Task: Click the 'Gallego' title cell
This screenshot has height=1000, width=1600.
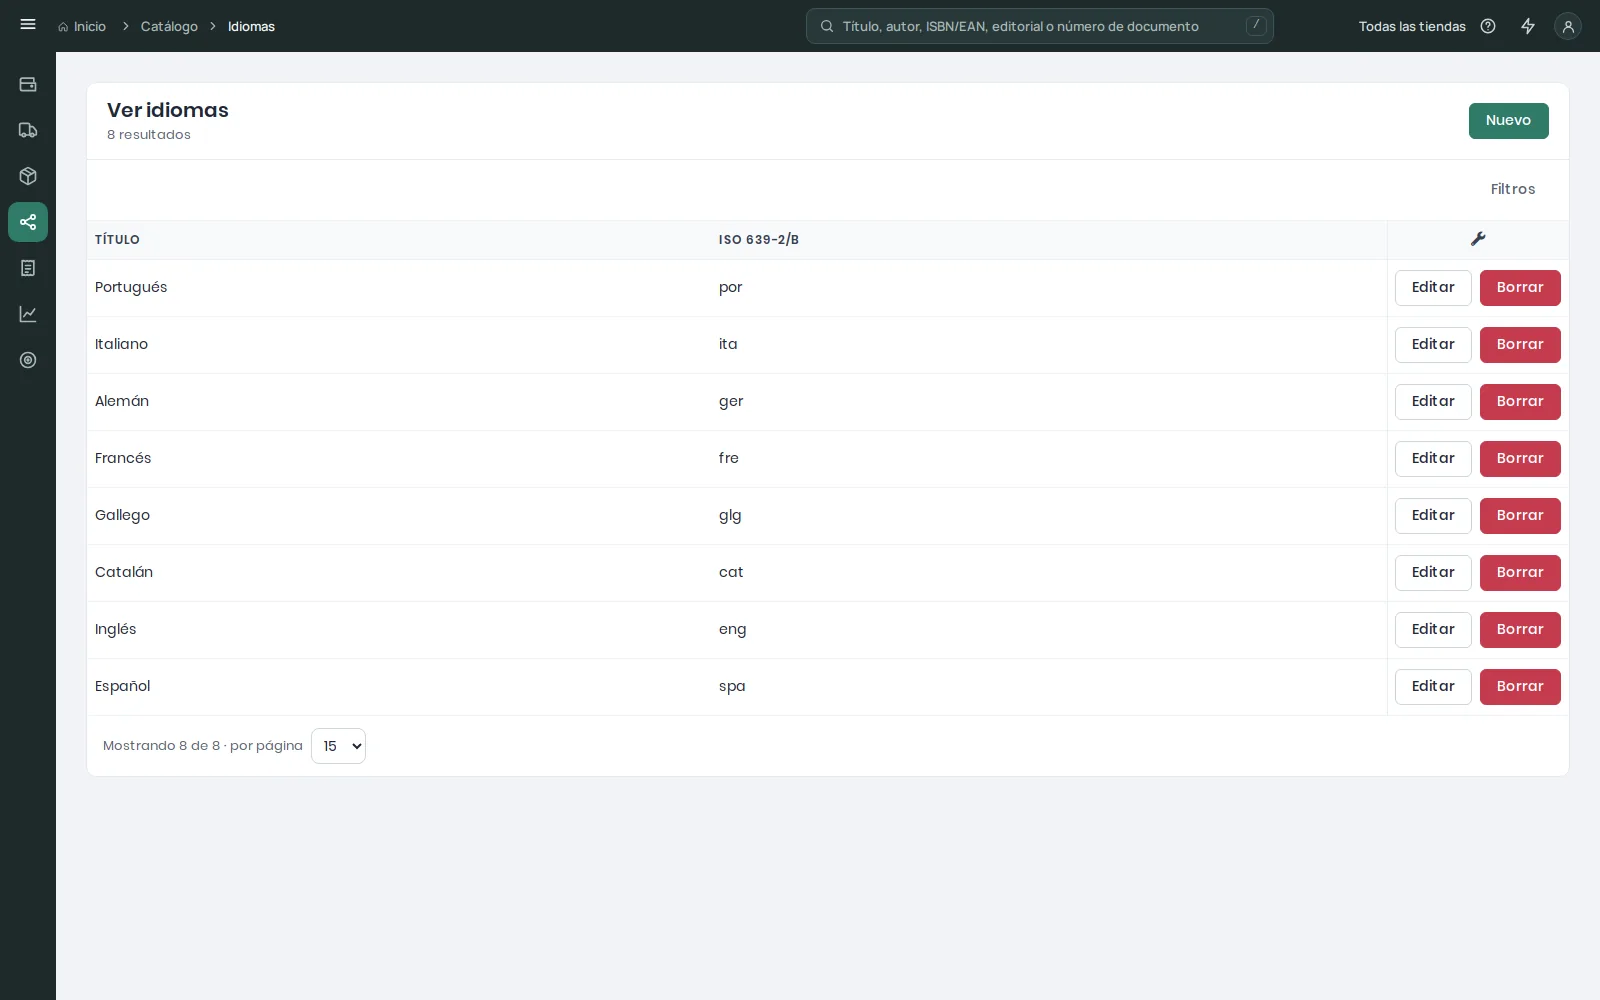Action: click(x=122, y=516)
